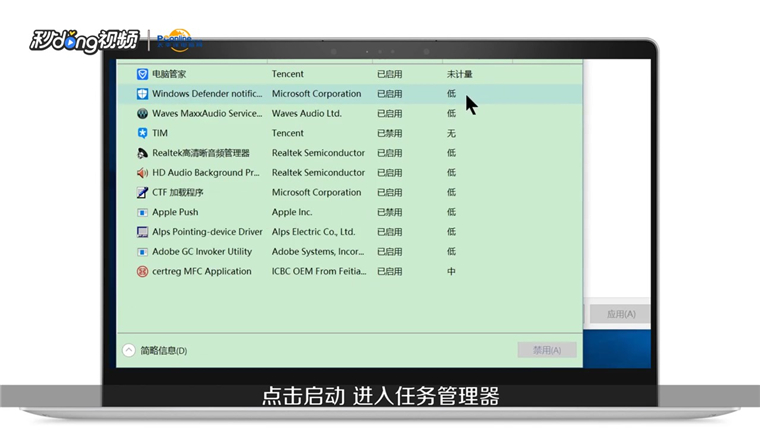
Task: Select Alps Pointing-device Driver entry name
Action: click(207, 232)
